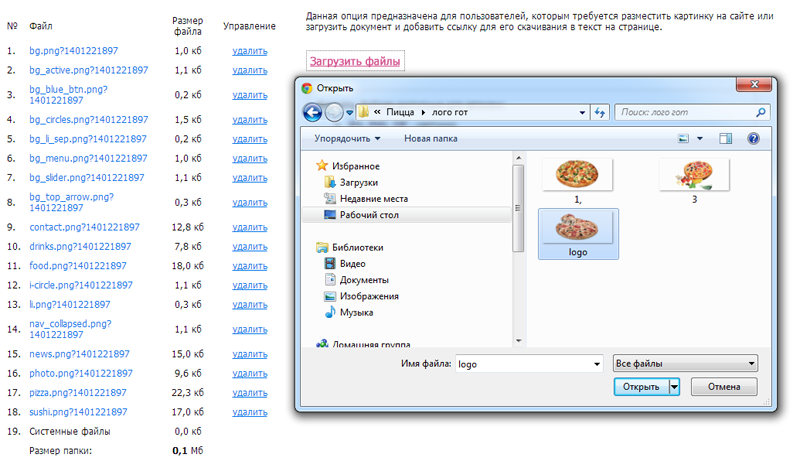Toggle the preview pane icon
800x461 pixels.
pos(726,139)
